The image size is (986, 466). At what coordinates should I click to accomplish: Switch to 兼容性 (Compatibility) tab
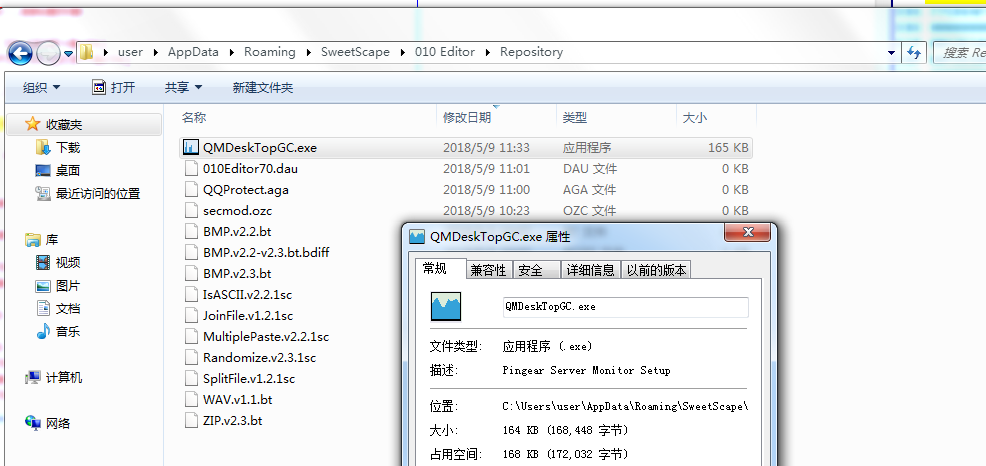tap(489, 270)
